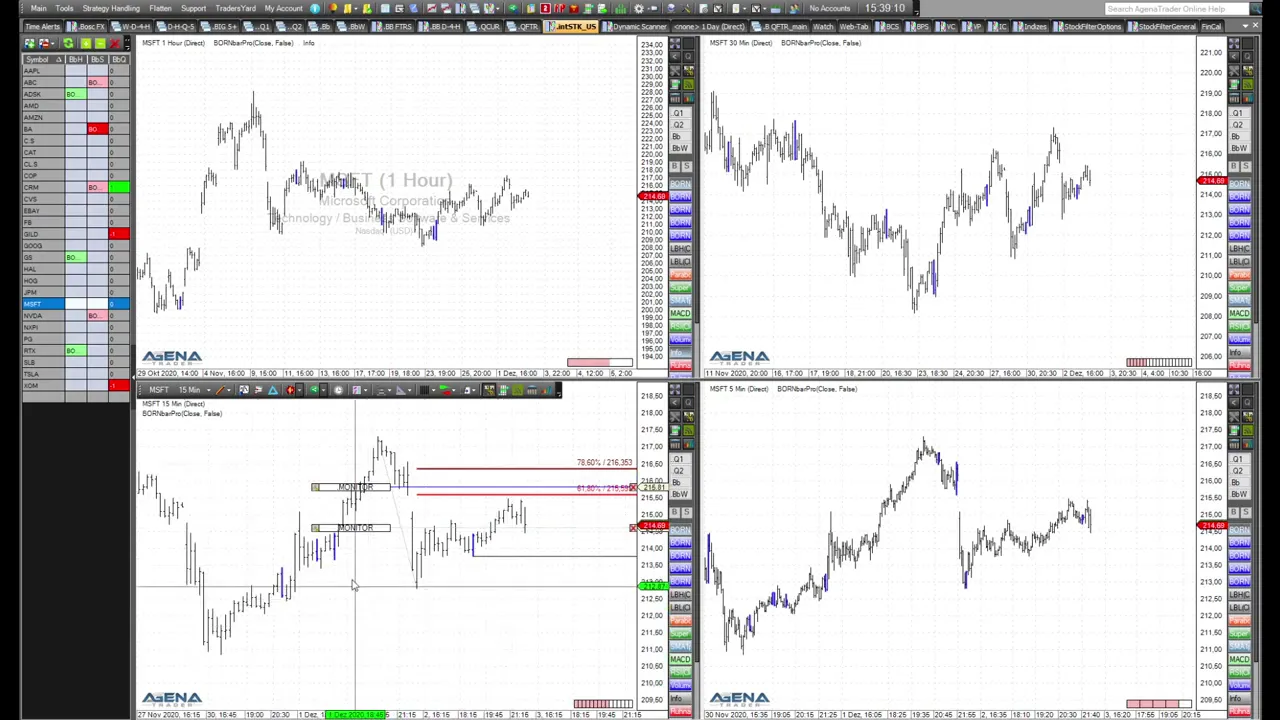Click the green bars icon in main toolbar

point(620,8)
